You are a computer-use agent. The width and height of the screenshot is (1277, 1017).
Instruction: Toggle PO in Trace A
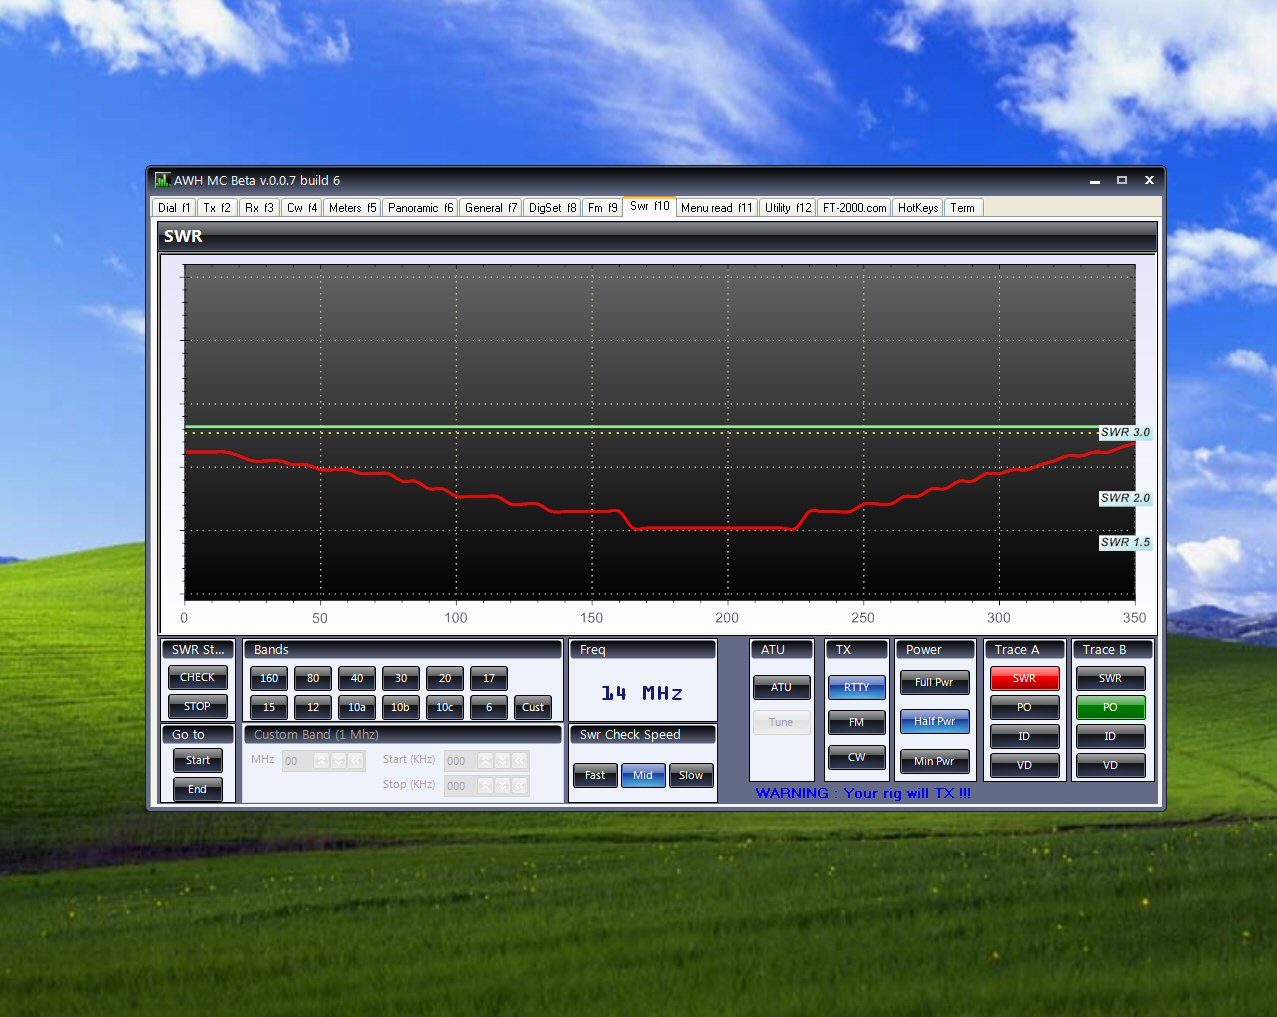coord(1024,707)
